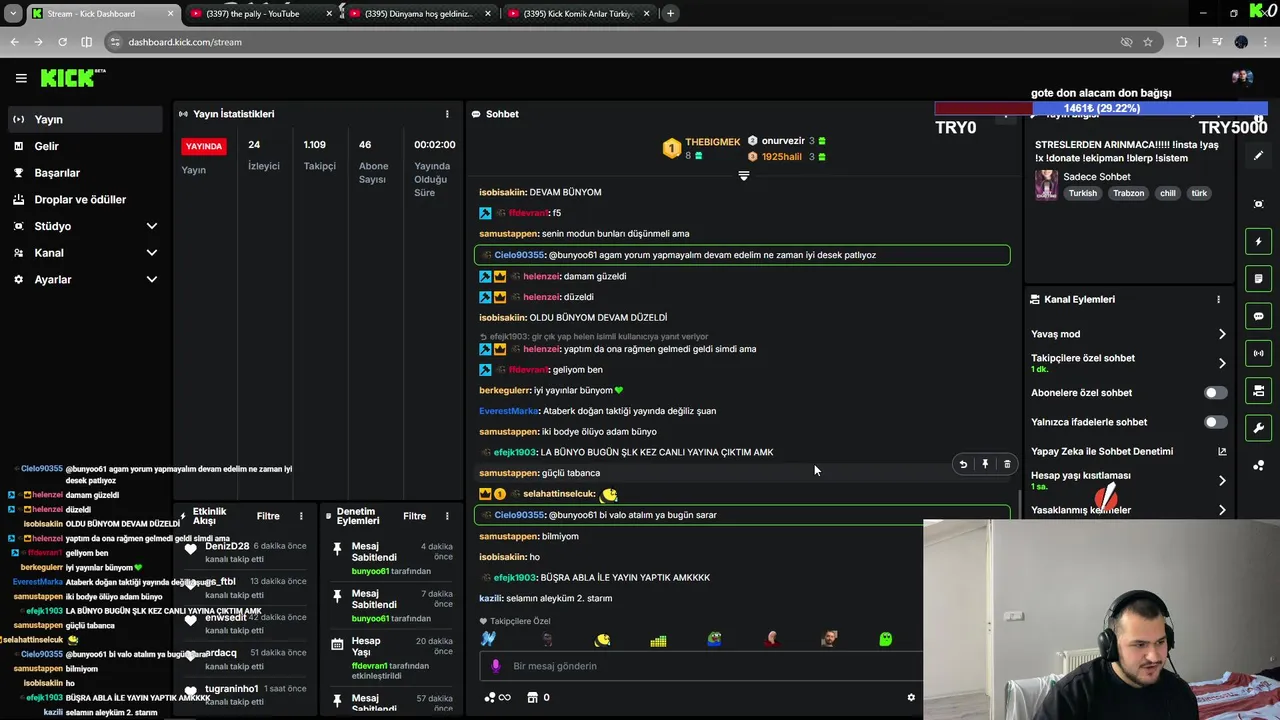Open Takipçilere özel sohbet chevron
Screen dimensions: 1280x720
(x=1221, y=363)
